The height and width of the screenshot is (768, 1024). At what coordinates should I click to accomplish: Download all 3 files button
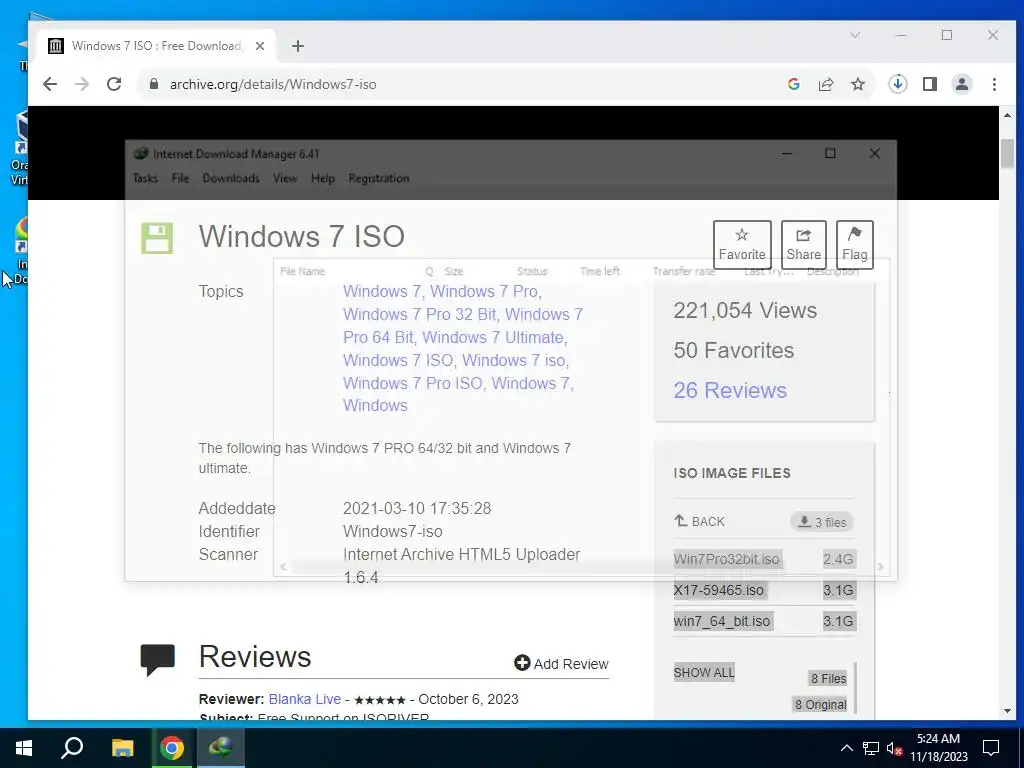coord(822,522)
